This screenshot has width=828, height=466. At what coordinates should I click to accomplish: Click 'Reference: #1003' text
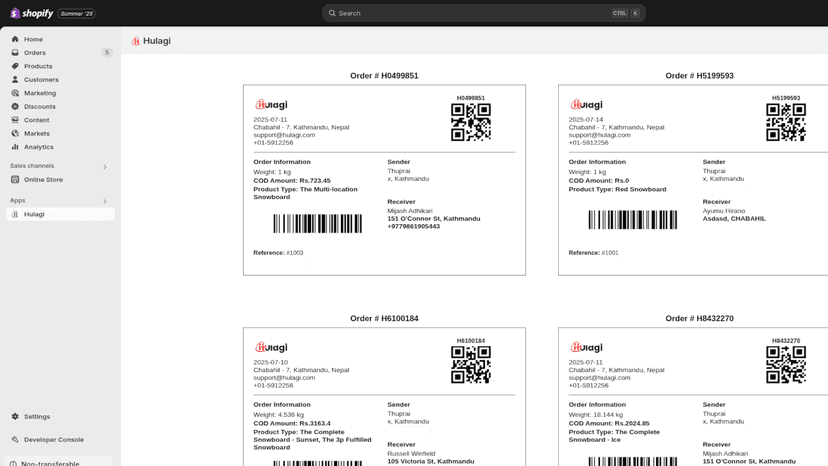pyautogui.click(x=278, y=253)
